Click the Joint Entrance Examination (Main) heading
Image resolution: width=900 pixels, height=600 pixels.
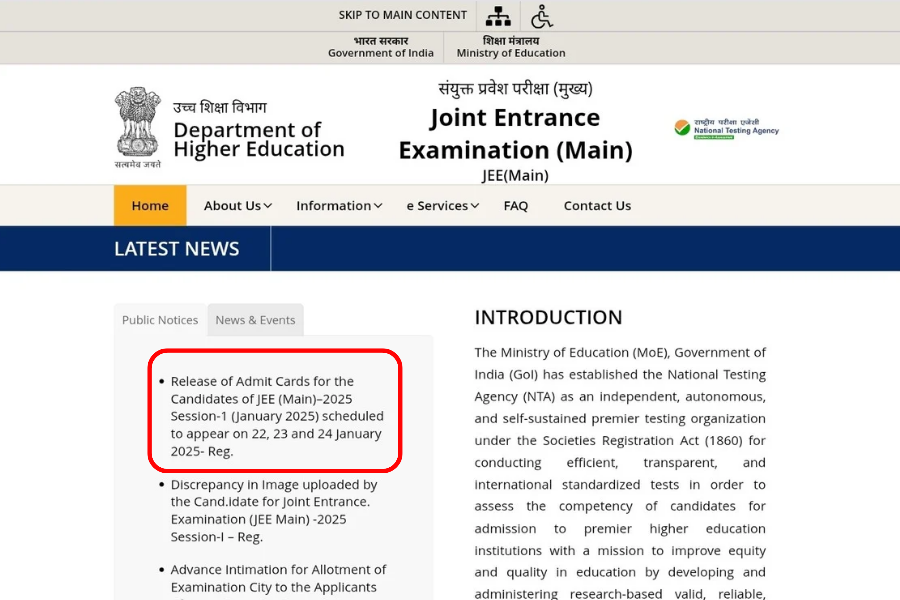click(515, 133)
